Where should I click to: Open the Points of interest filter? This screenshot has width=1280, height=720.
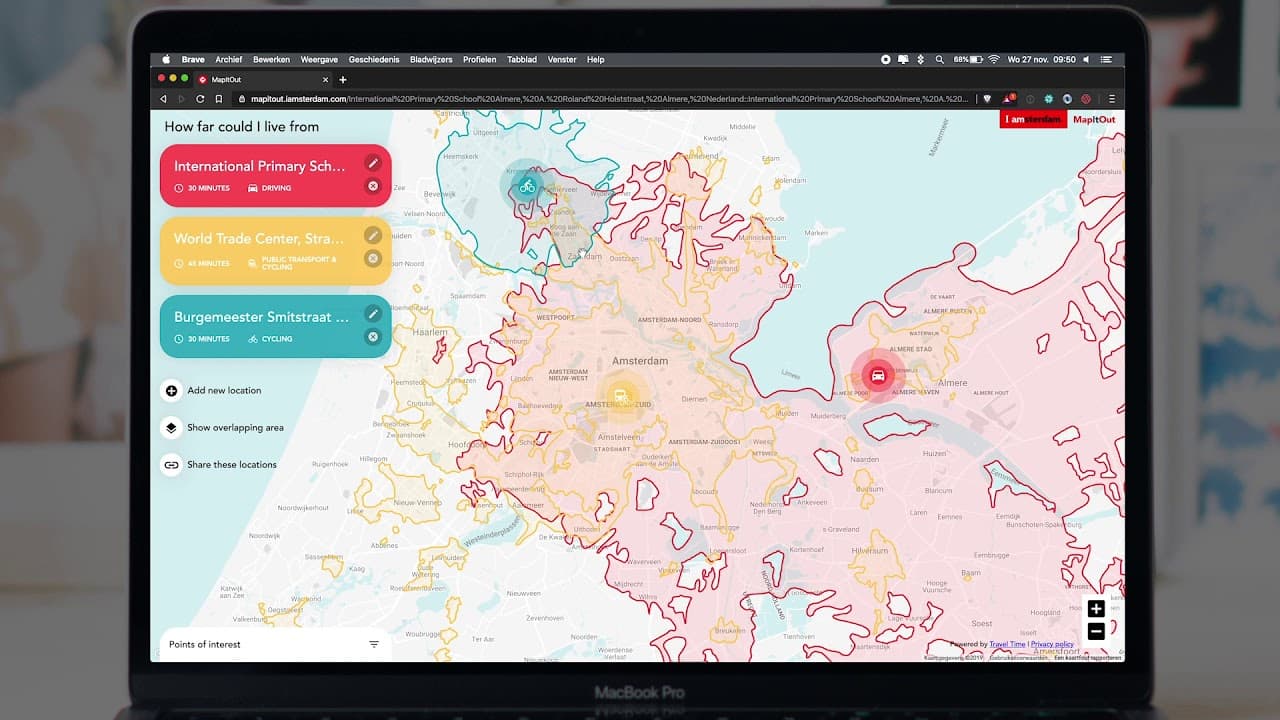click(374, 644)
